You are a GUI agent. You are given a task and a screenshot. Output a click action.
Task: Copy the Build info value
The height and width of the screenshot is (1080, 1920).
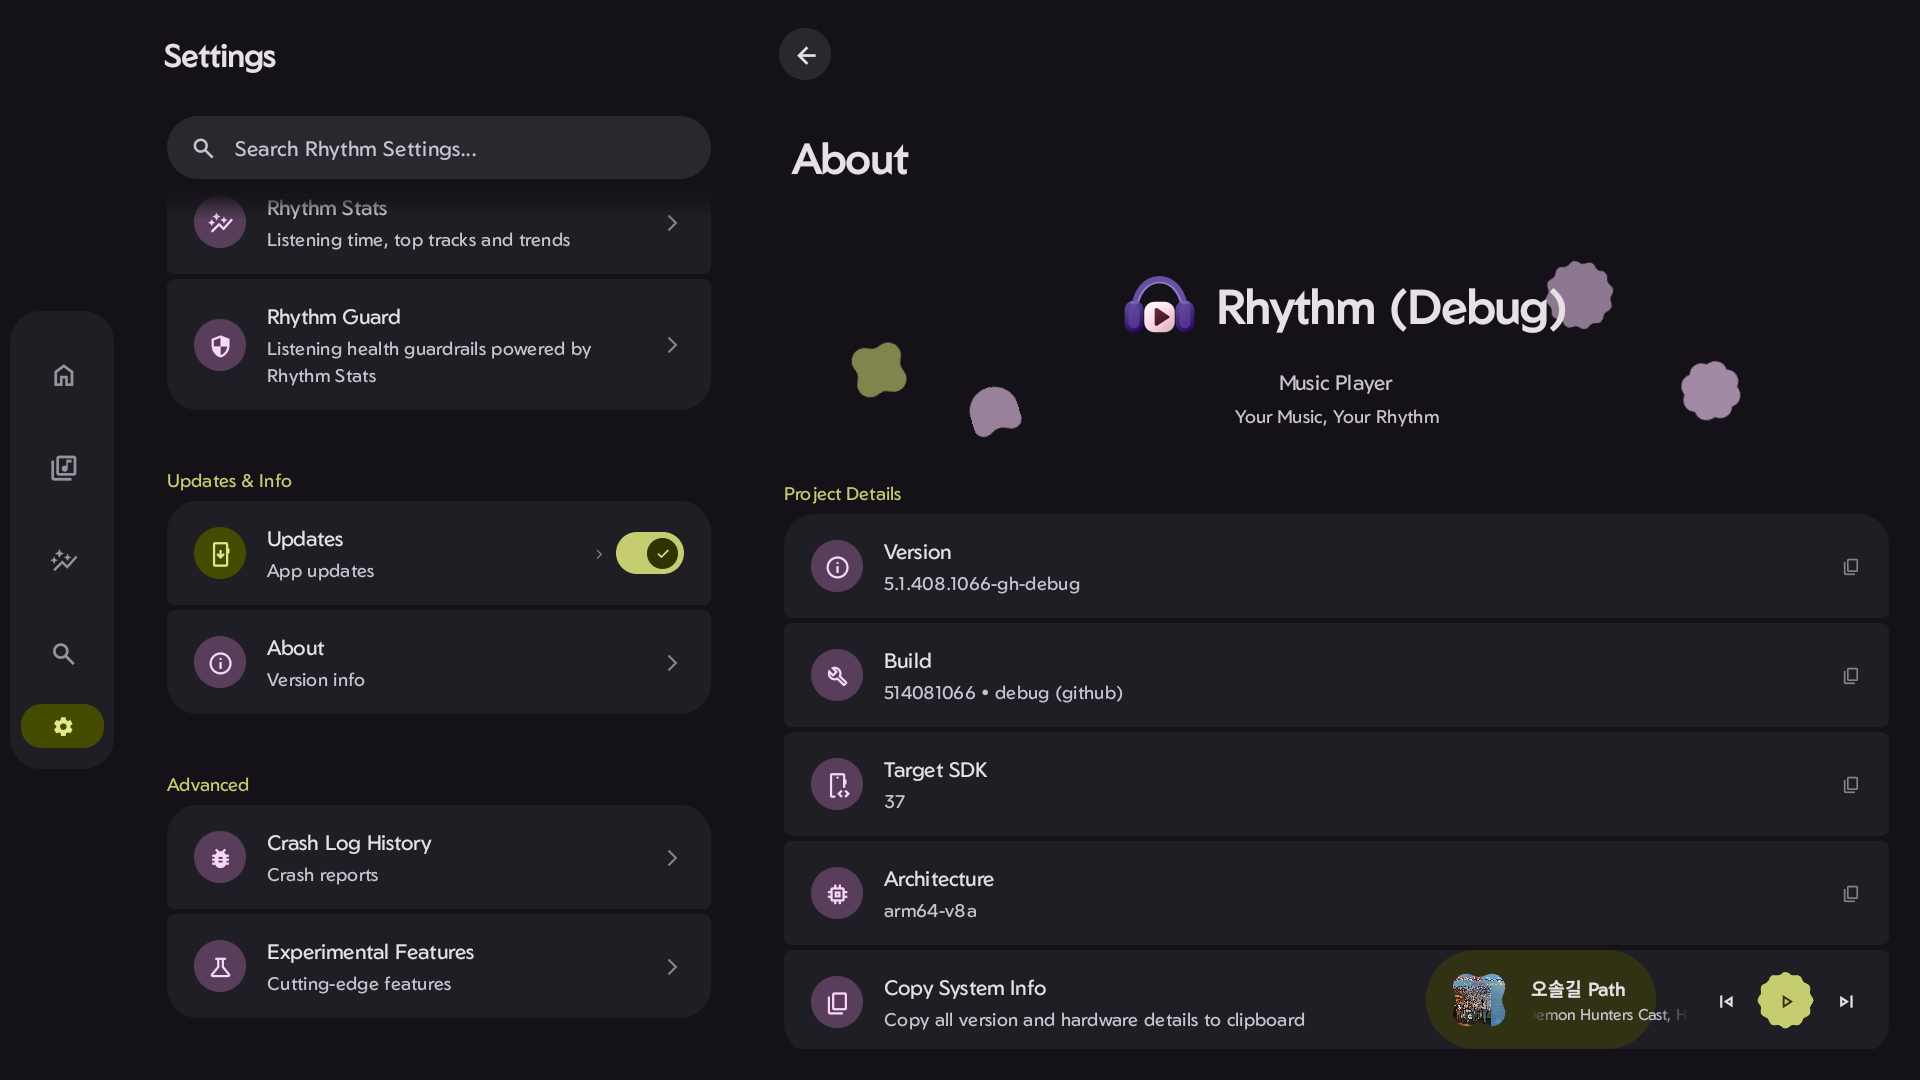coord(1851,676)
